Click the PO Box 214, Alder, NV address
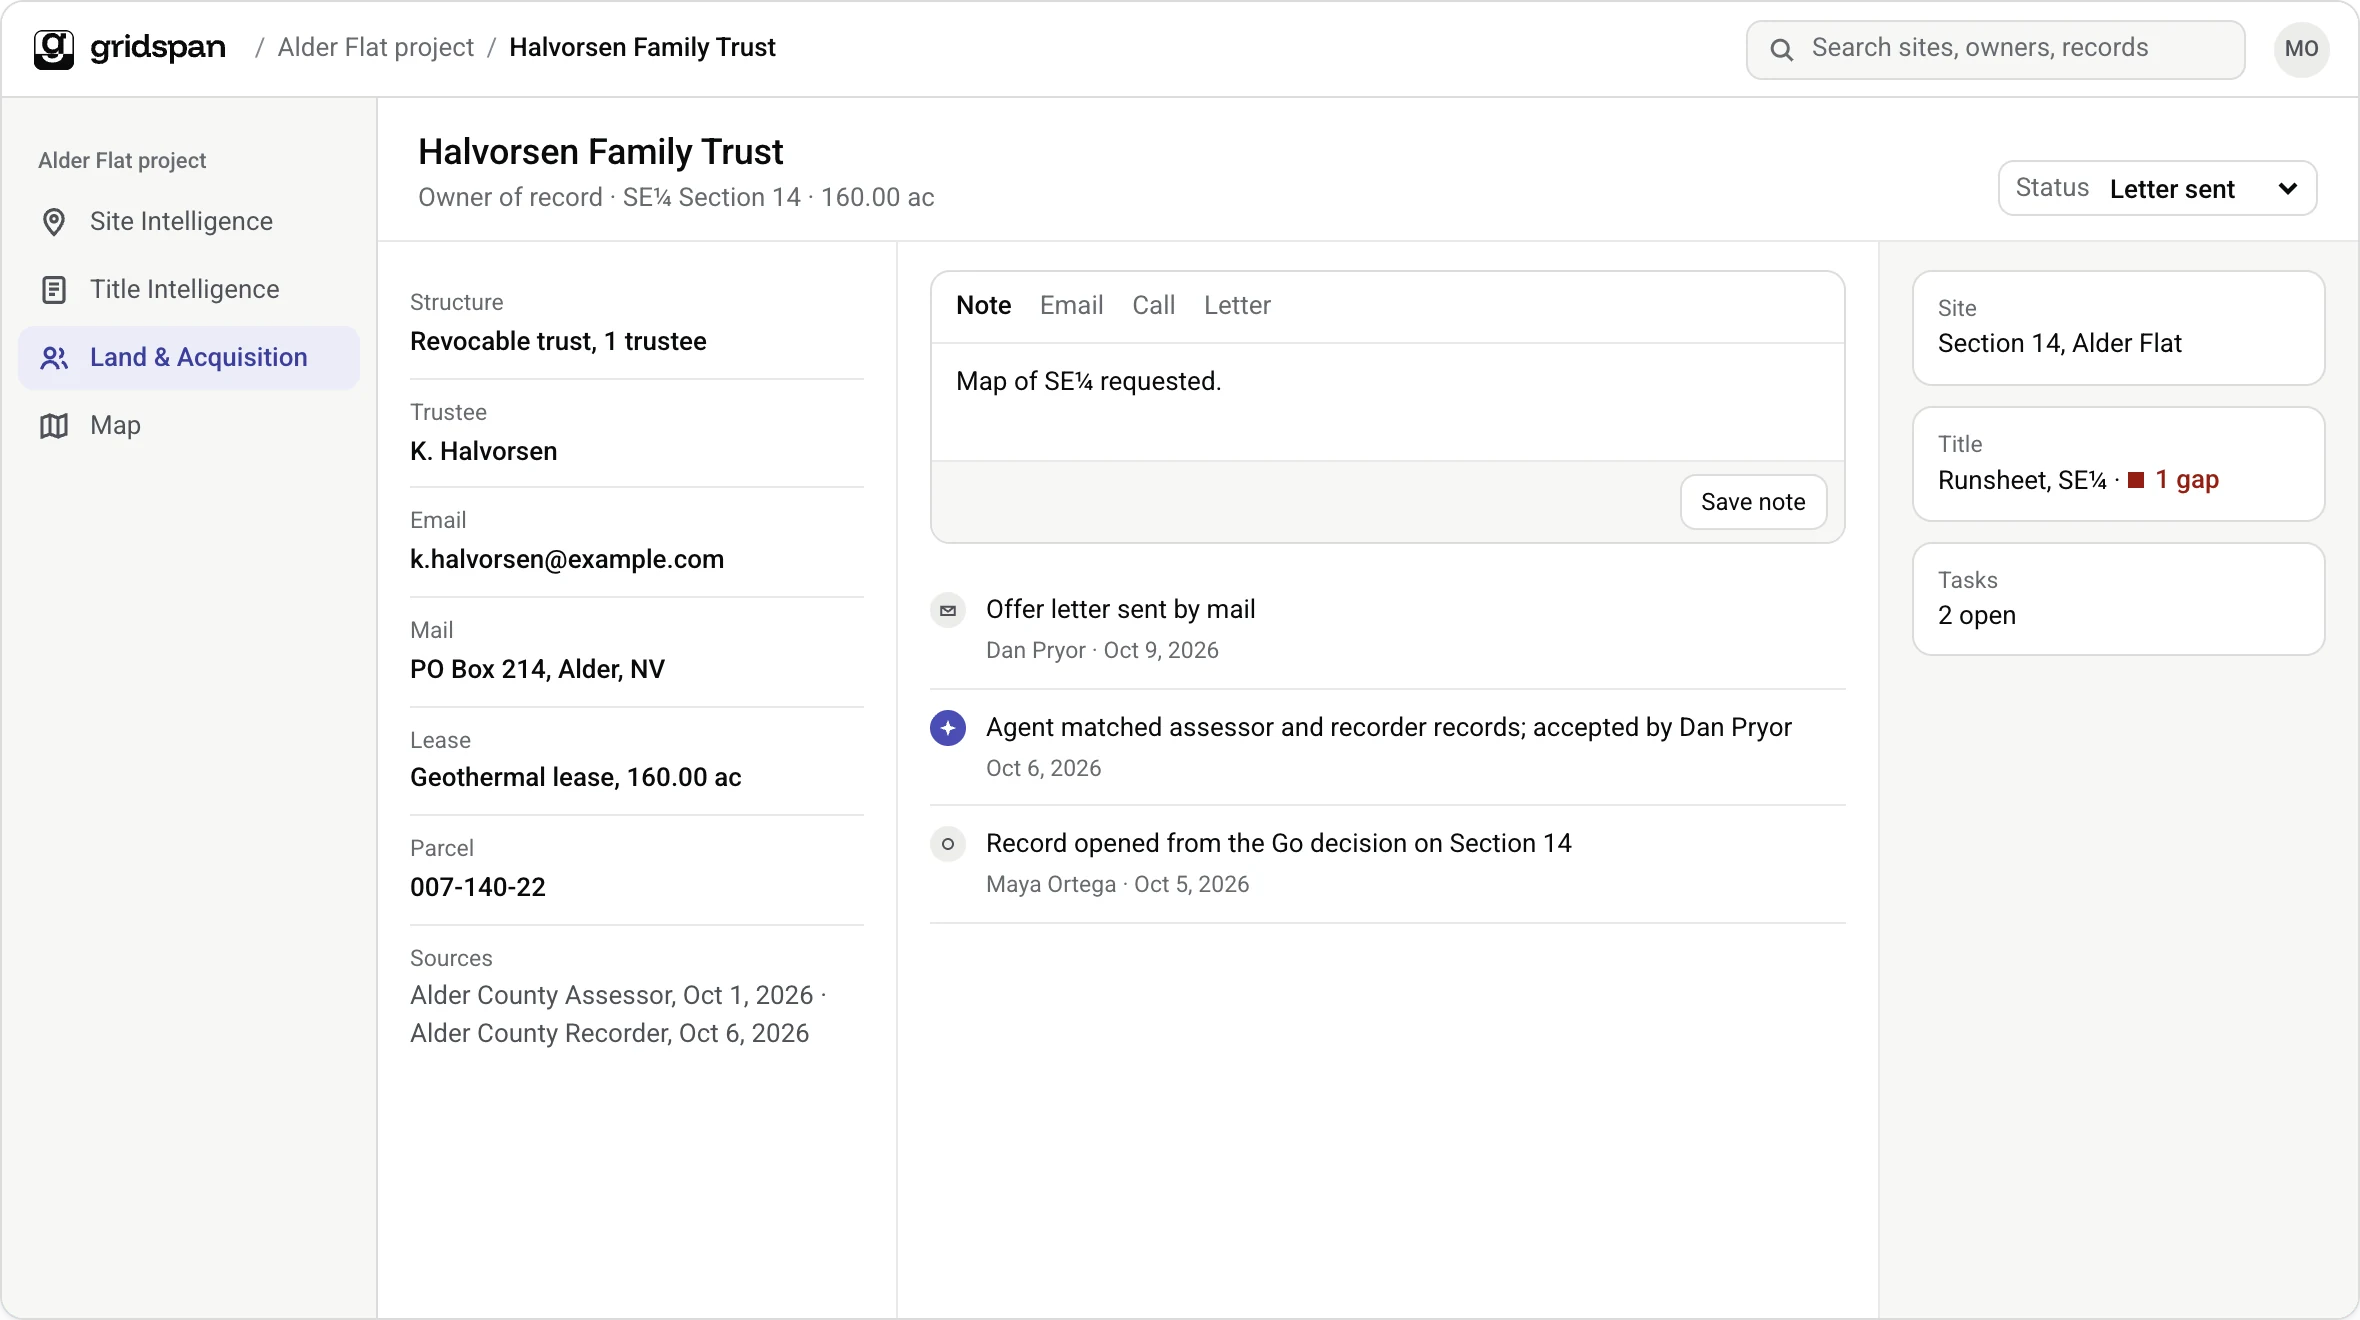 tap(537, 669)
